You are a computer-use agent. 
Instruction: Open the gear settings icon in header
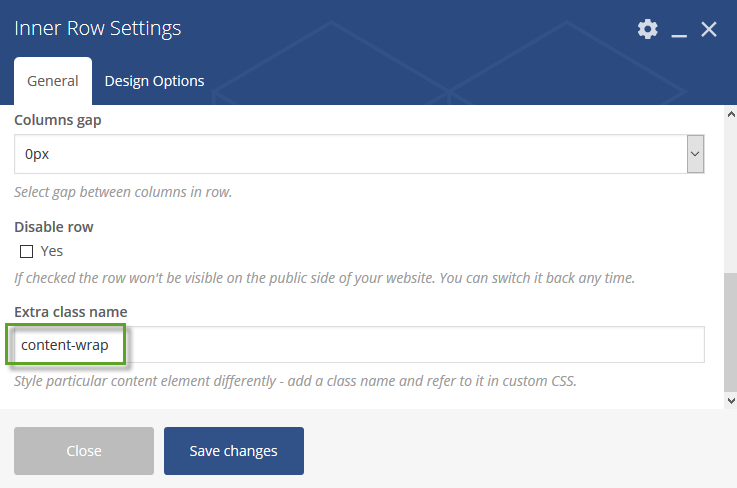pyautogui.click(x=647, y=29)
